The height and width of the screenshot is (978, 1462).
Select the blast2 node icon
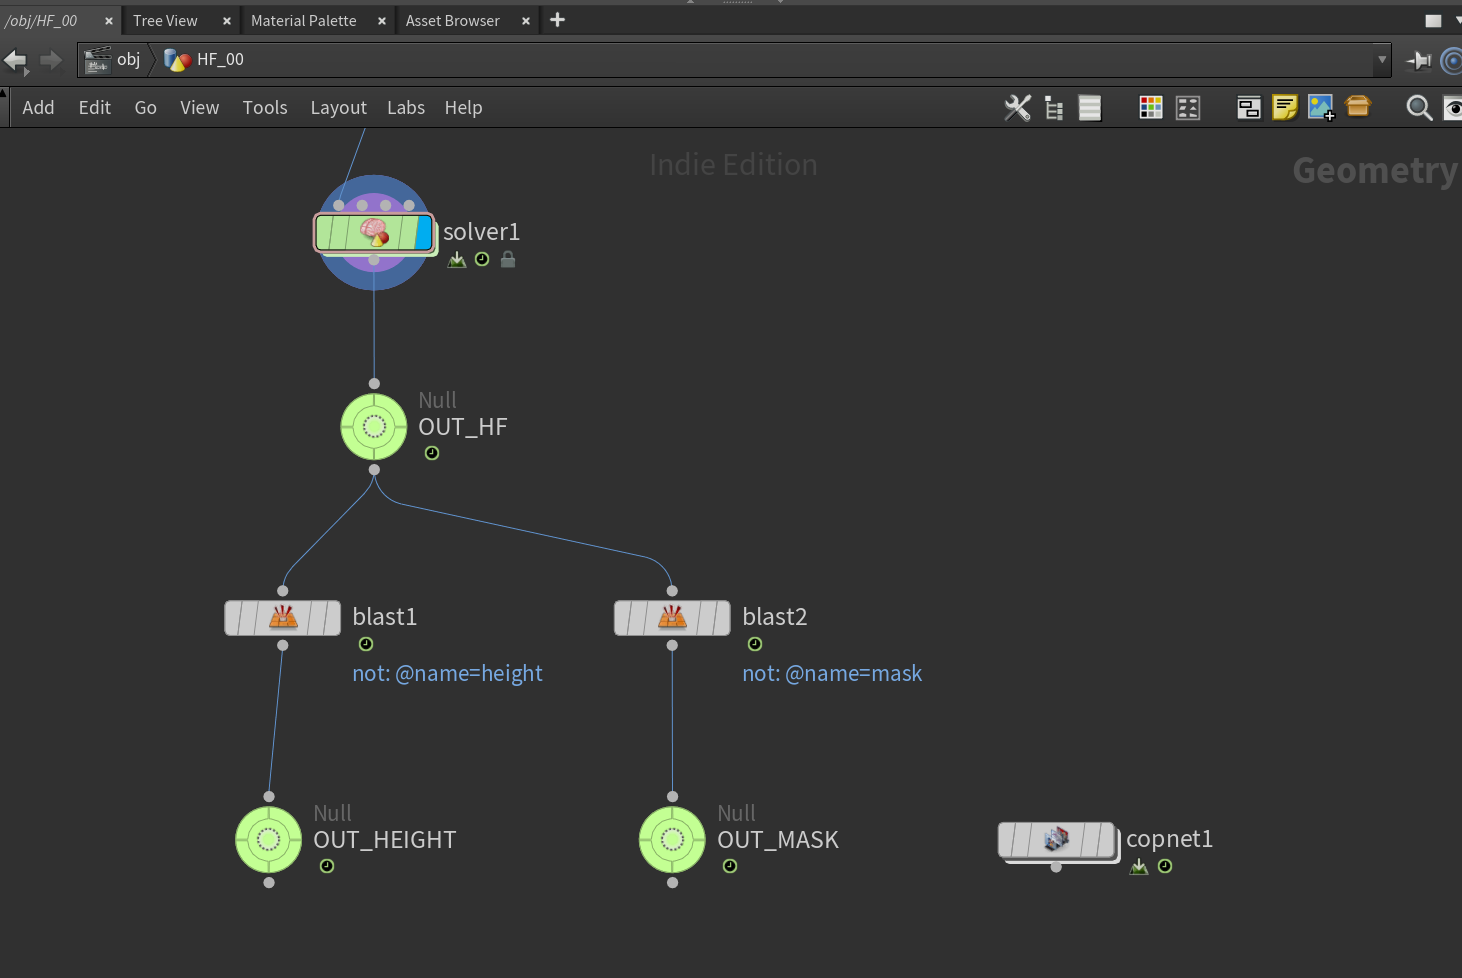coord(672,618)
